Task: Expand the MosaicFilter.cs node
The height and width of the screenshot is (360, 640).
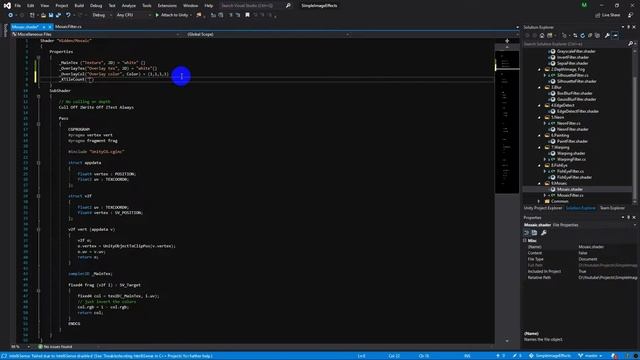Action: [545, 196]
